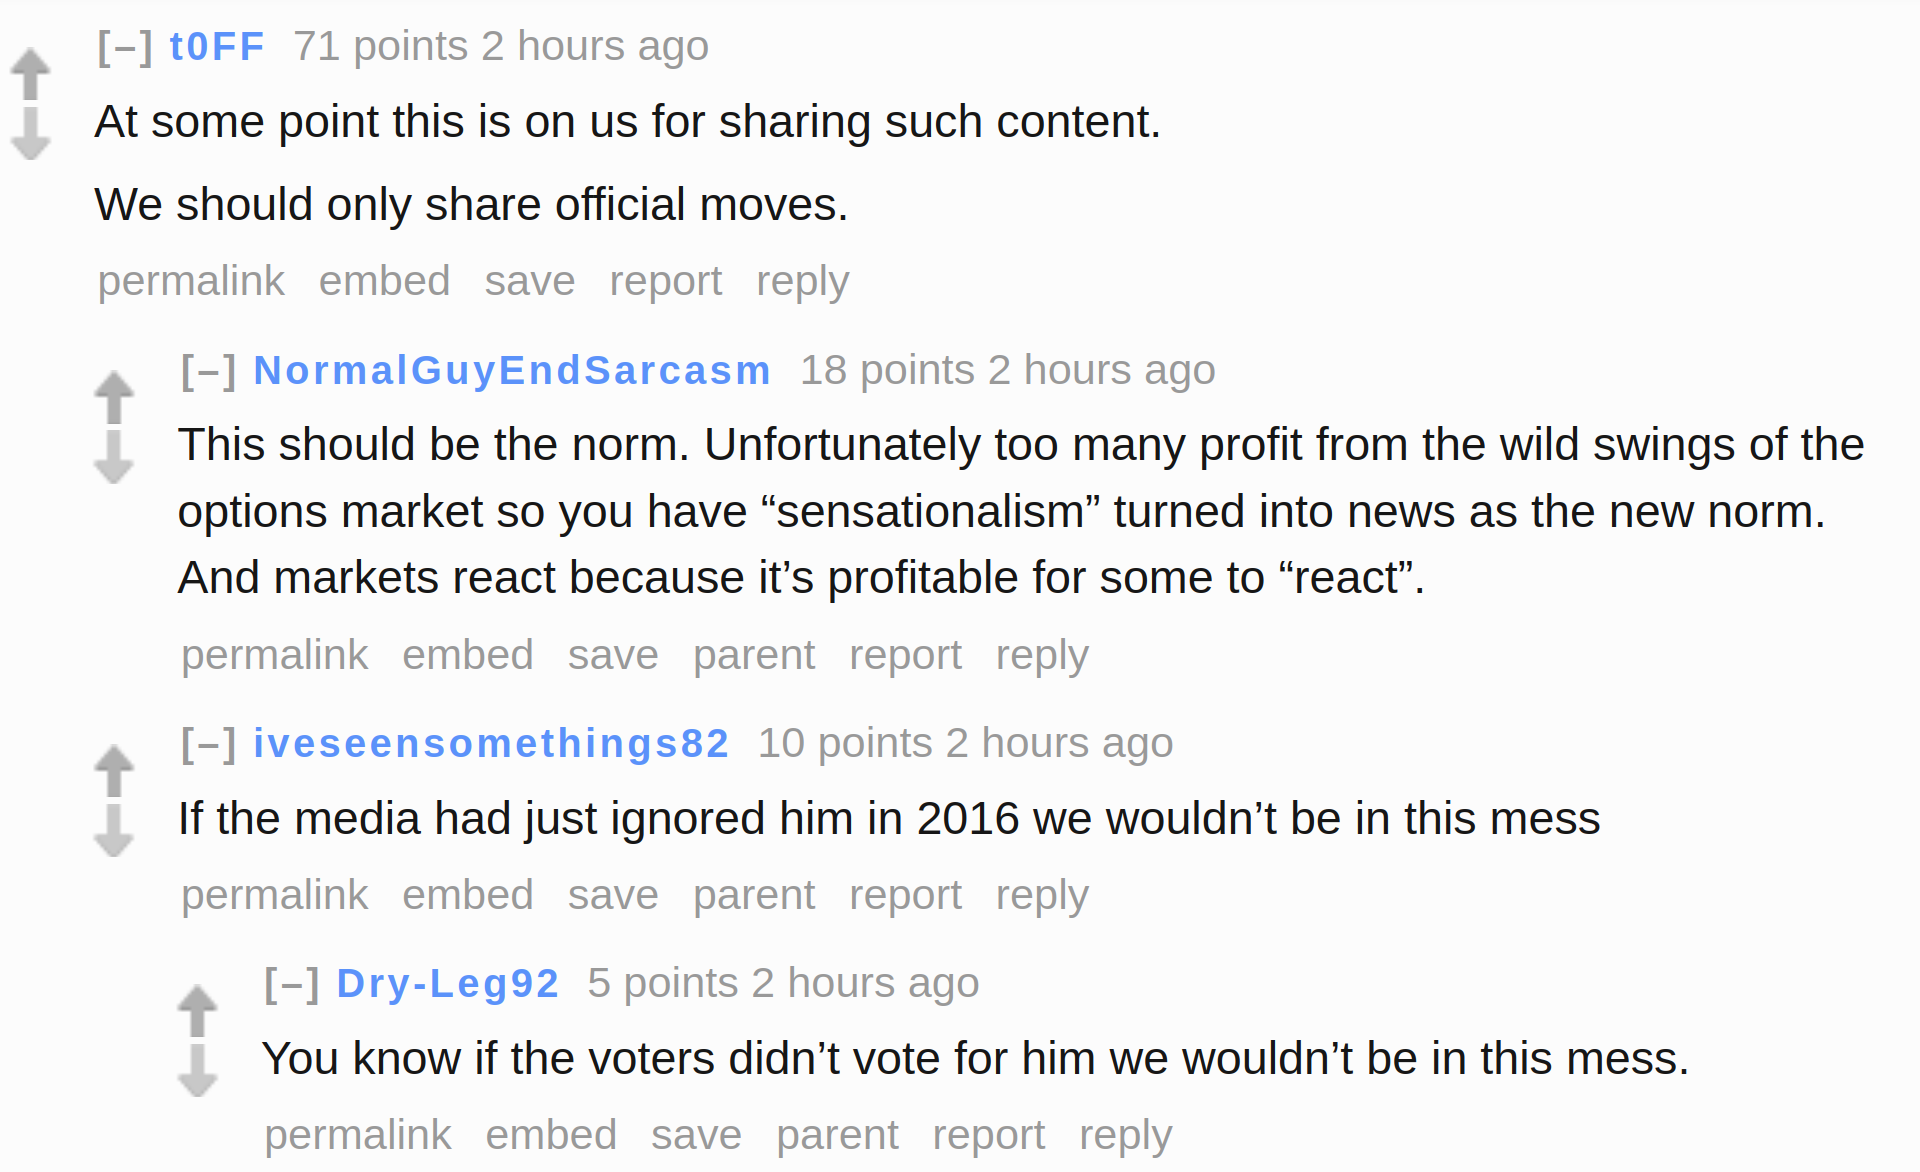
Task: Downvote NormalGuyEndSarcasm's comment
Action: pos(114,457)
